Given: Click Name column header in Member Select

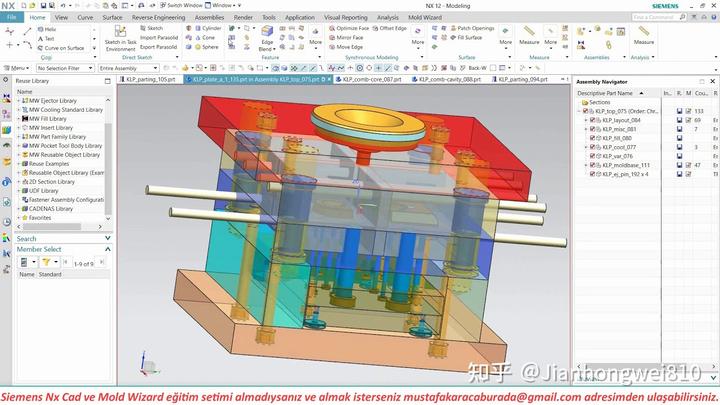Looking at the screenshot, I should pyautogui.click(x=27, y=274).
